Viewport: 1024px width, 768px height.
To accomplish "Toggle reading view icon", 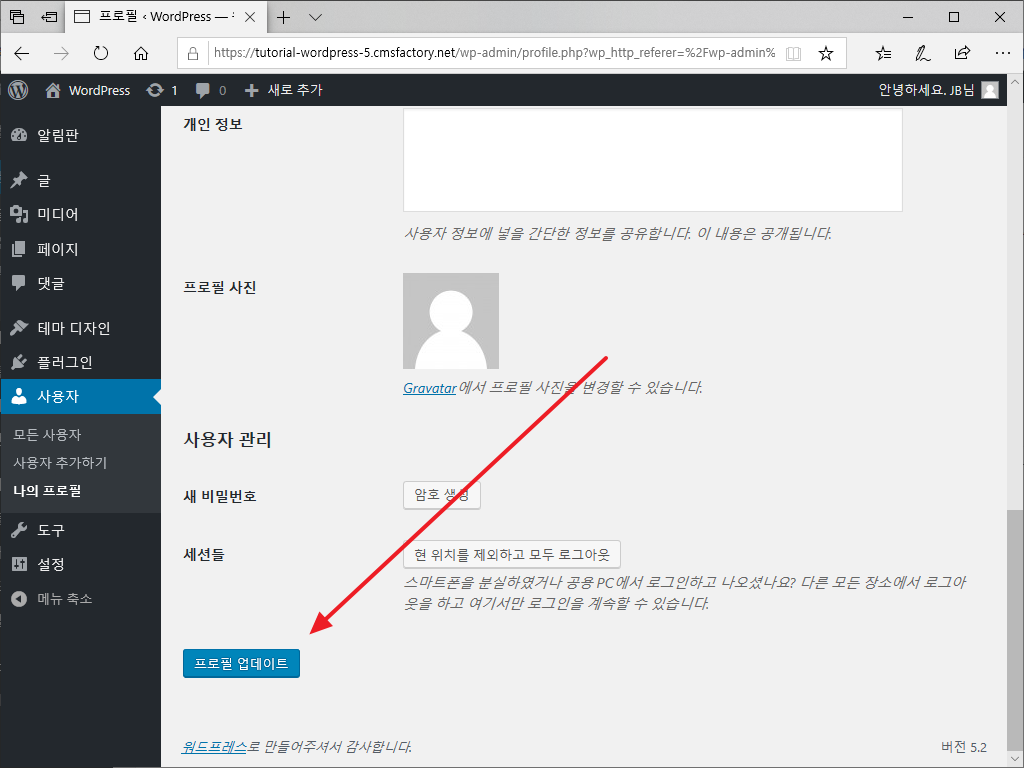I will coord(793,54).
